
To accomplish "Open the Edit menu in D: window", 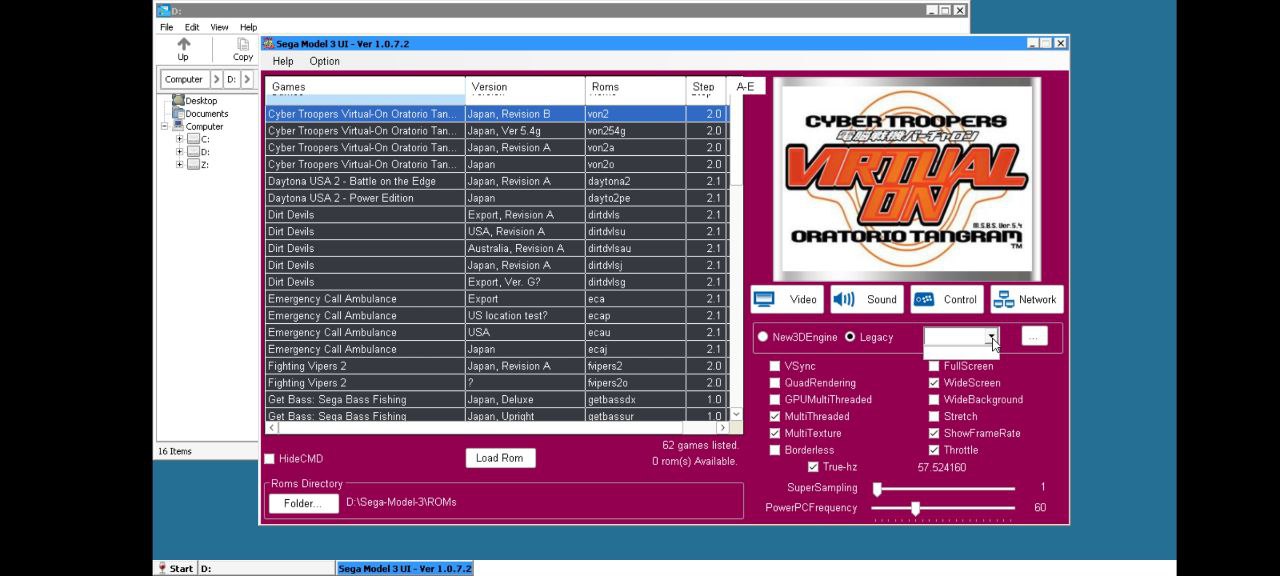I will pyautogui.click(x=192, y=27).
